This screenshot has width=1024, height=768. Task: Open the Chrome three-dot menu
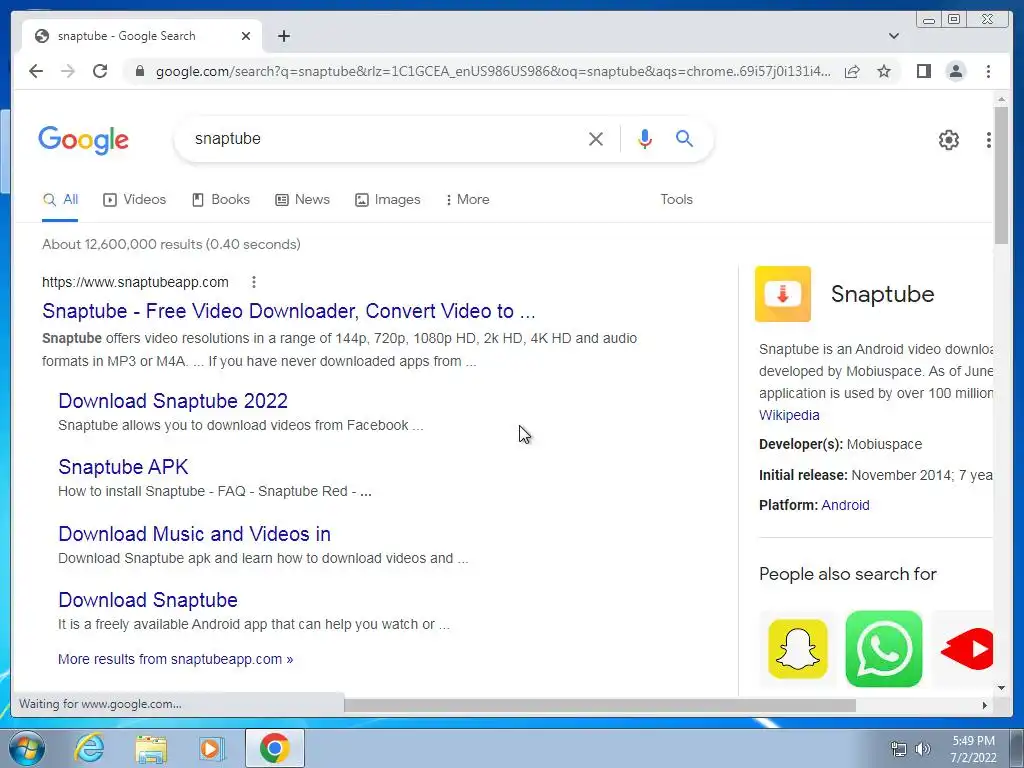pos(988,71)
